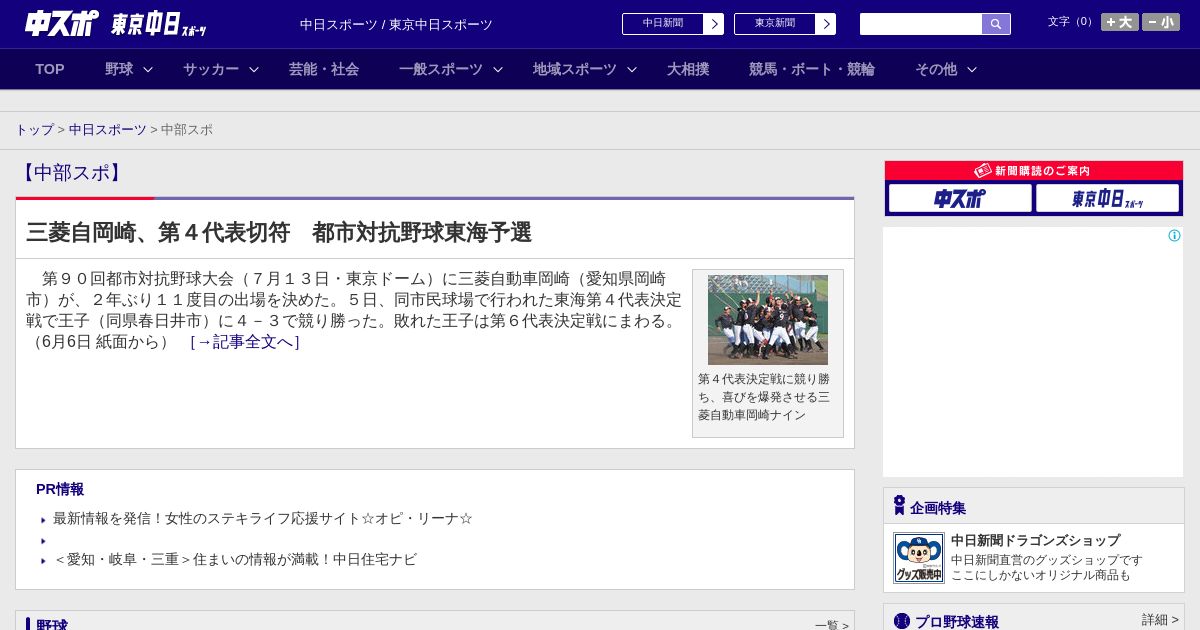Click the プロ野球速報 baseball icon
The height and width of the screenshot is (630, 1200).
[902, 621]
